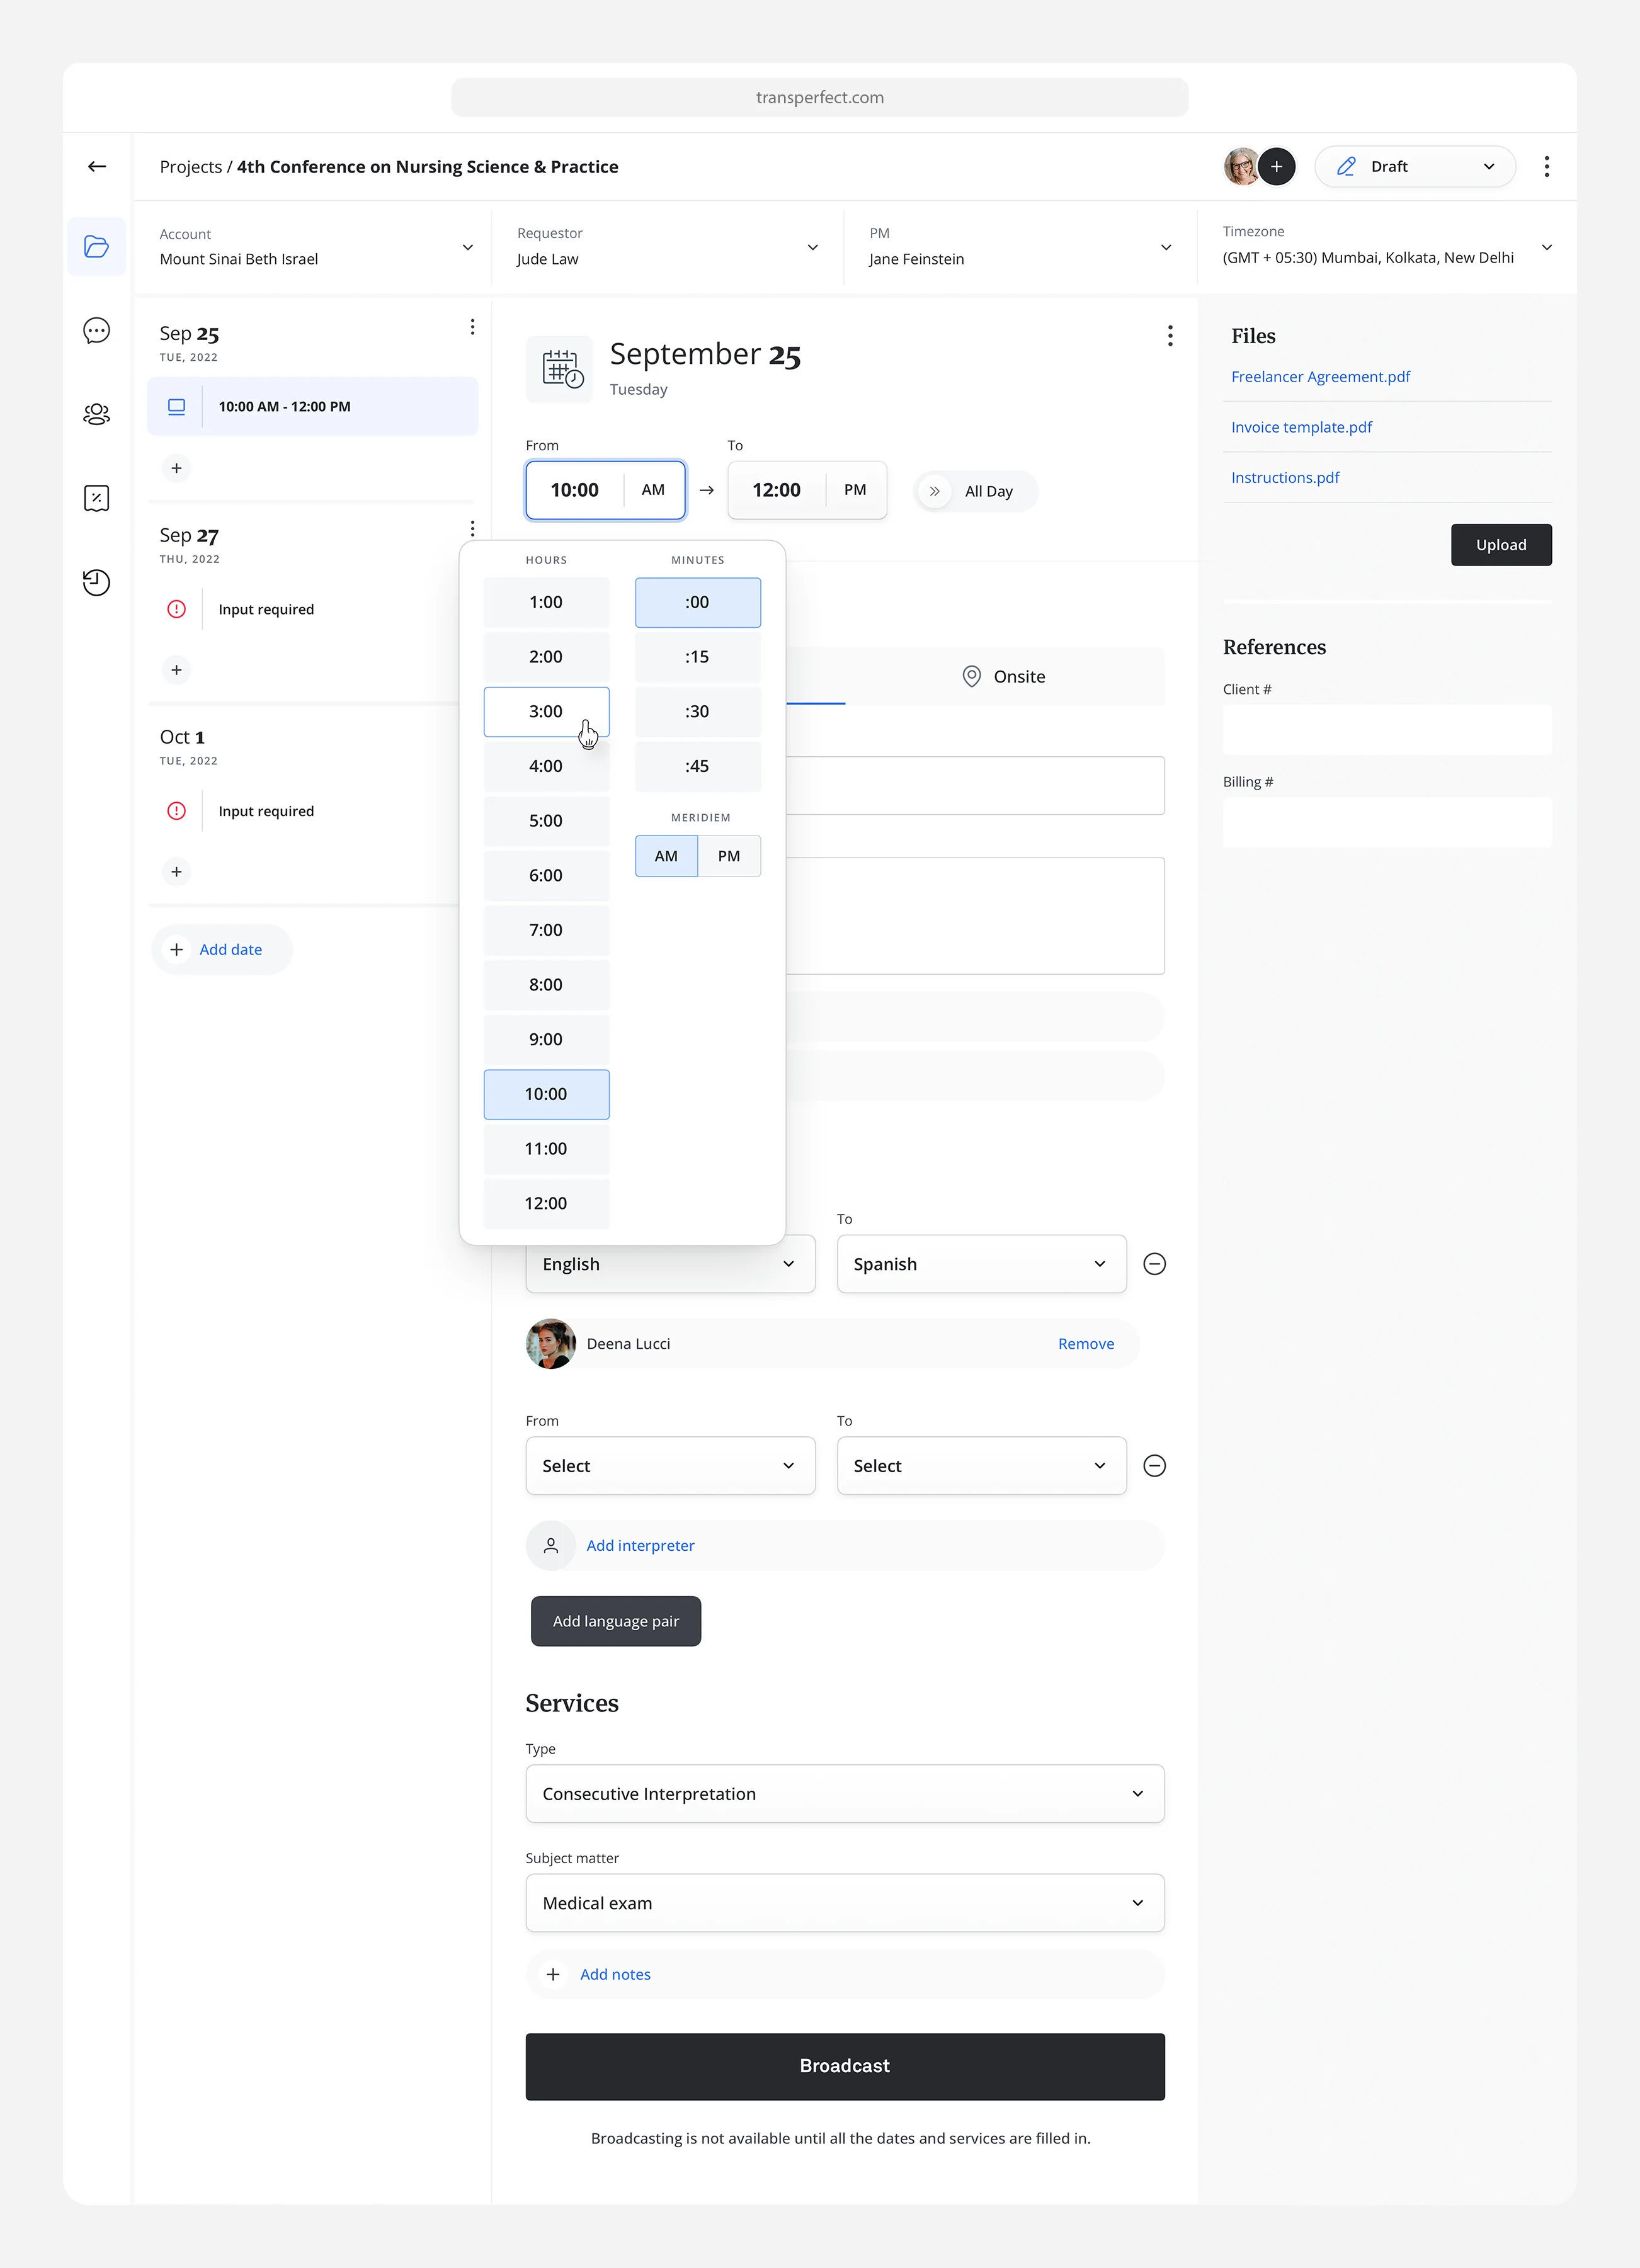Image resolution: width=1640 pixels, height=2268 pixels.
Task: Switch to the Onsite tab
Action: [x=1004, y=677]
